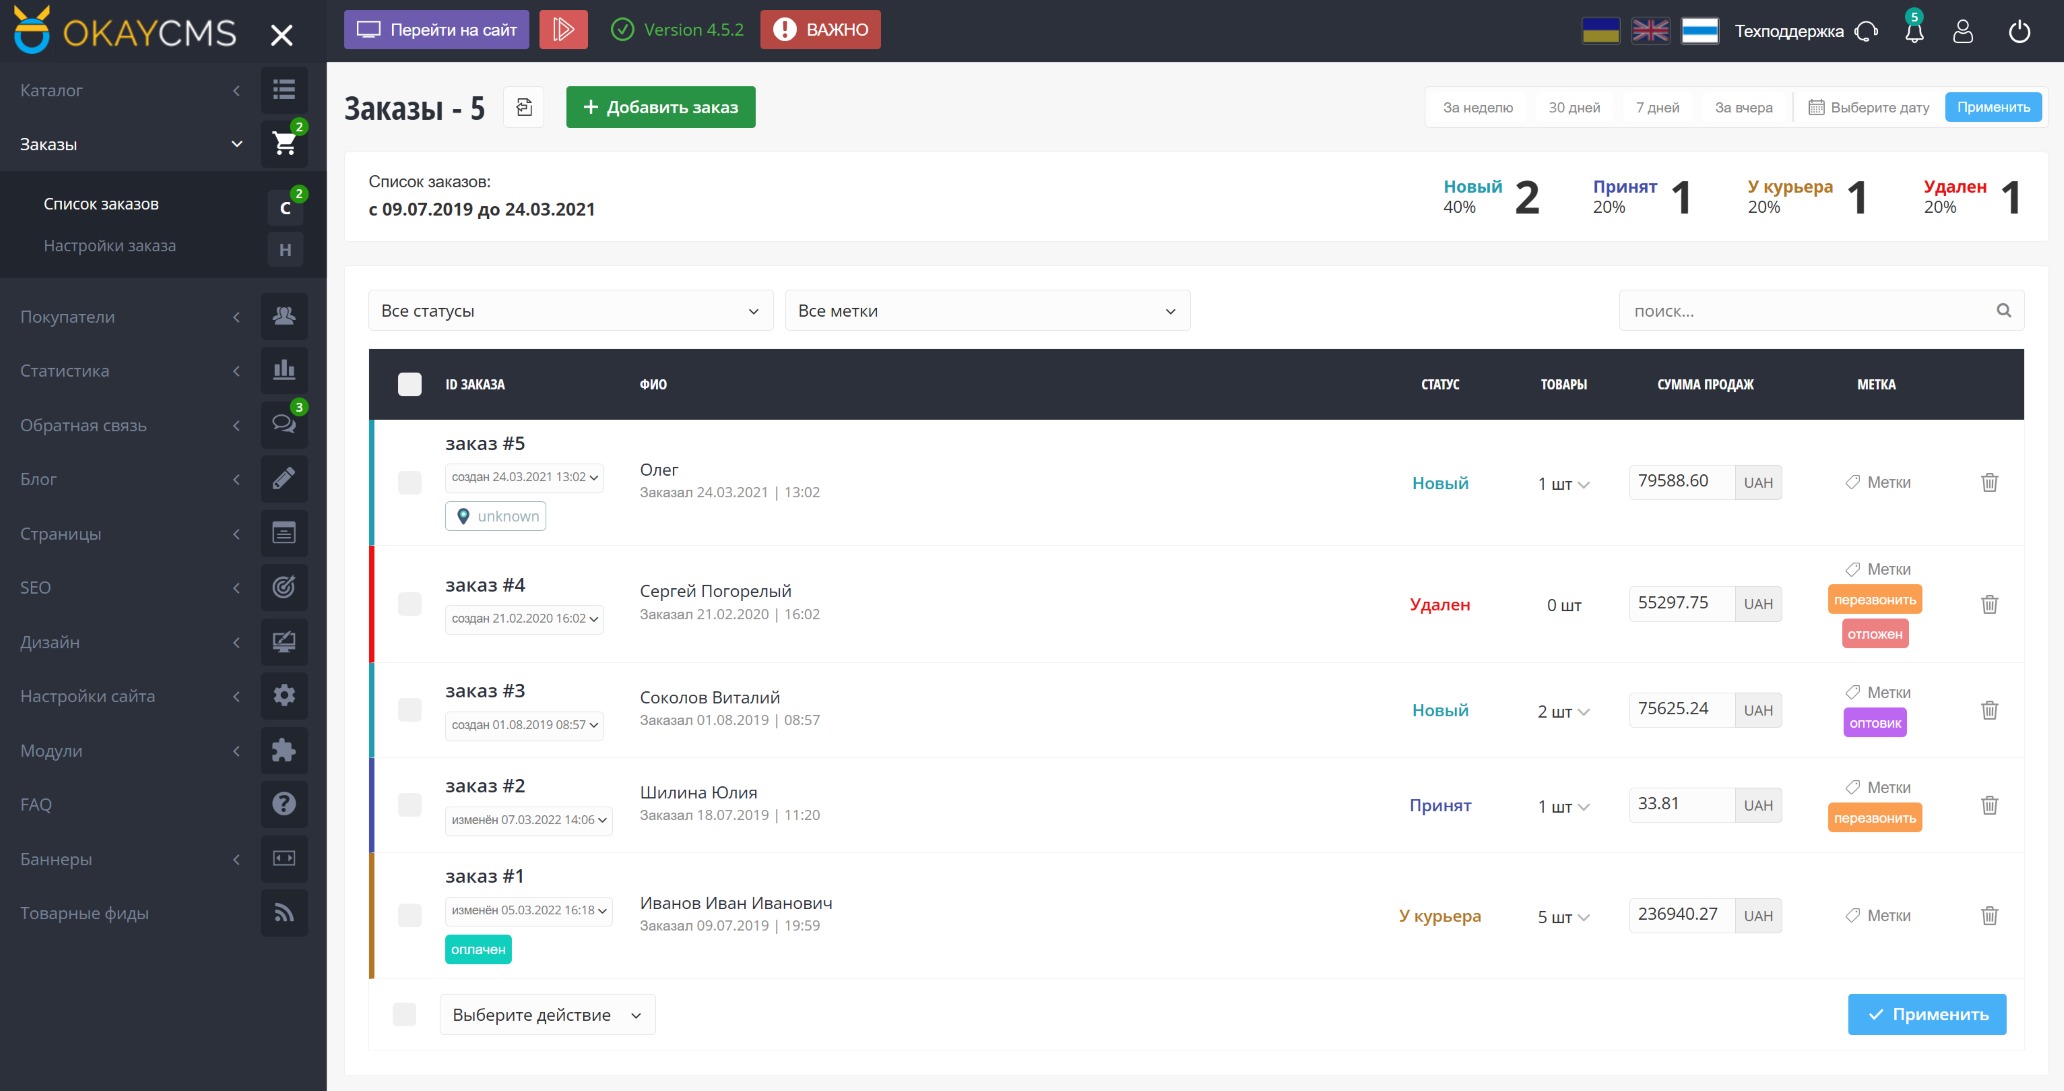Click the export orders icon near title
This screenshot has height=1091, width=2064.
(x=524, y=107)
